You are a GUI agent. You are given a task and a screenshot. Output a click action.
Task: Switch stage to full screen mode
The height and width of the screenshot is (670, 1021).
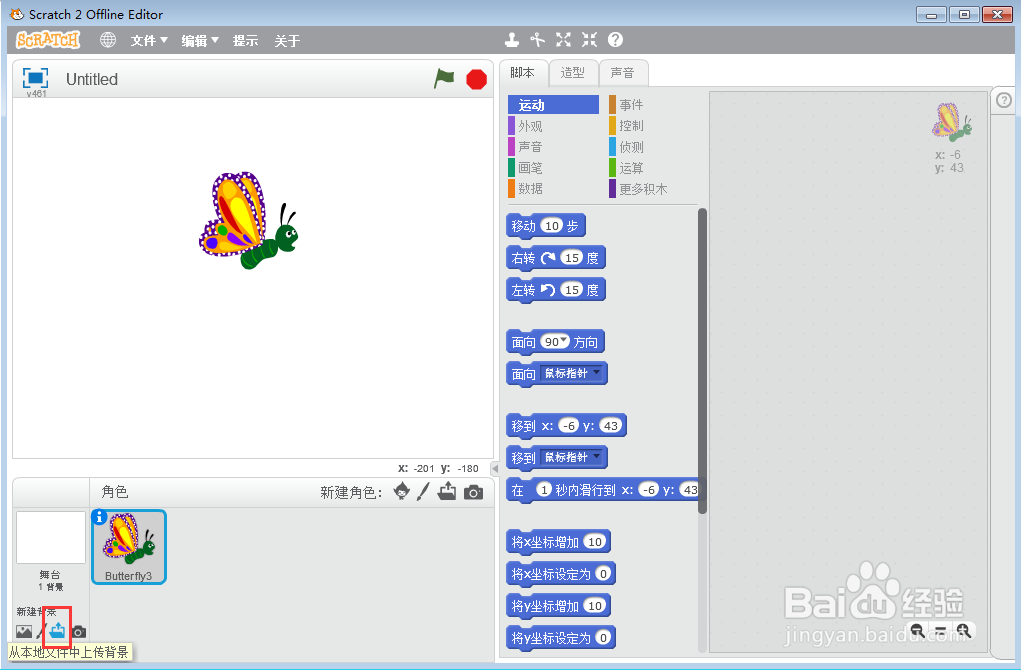(35, 78)
